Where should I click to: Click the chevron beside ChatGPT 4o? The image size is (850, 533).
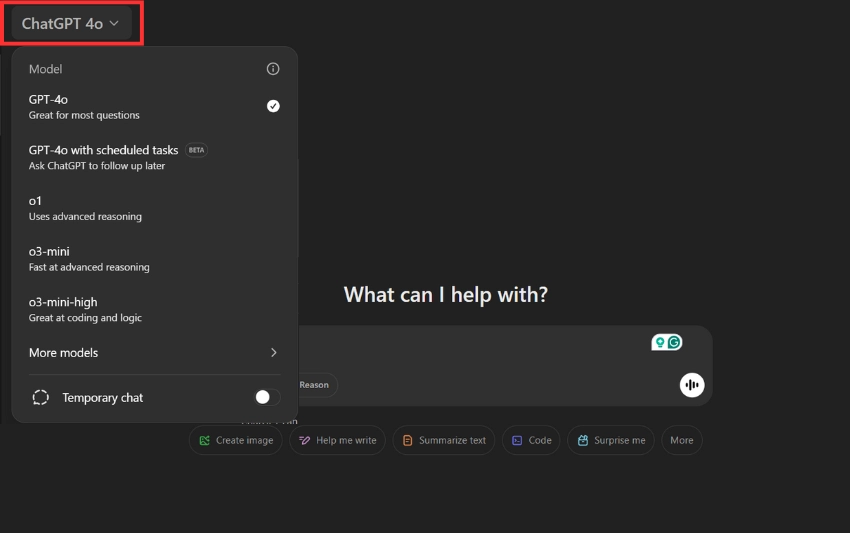(x=114, y=23)
